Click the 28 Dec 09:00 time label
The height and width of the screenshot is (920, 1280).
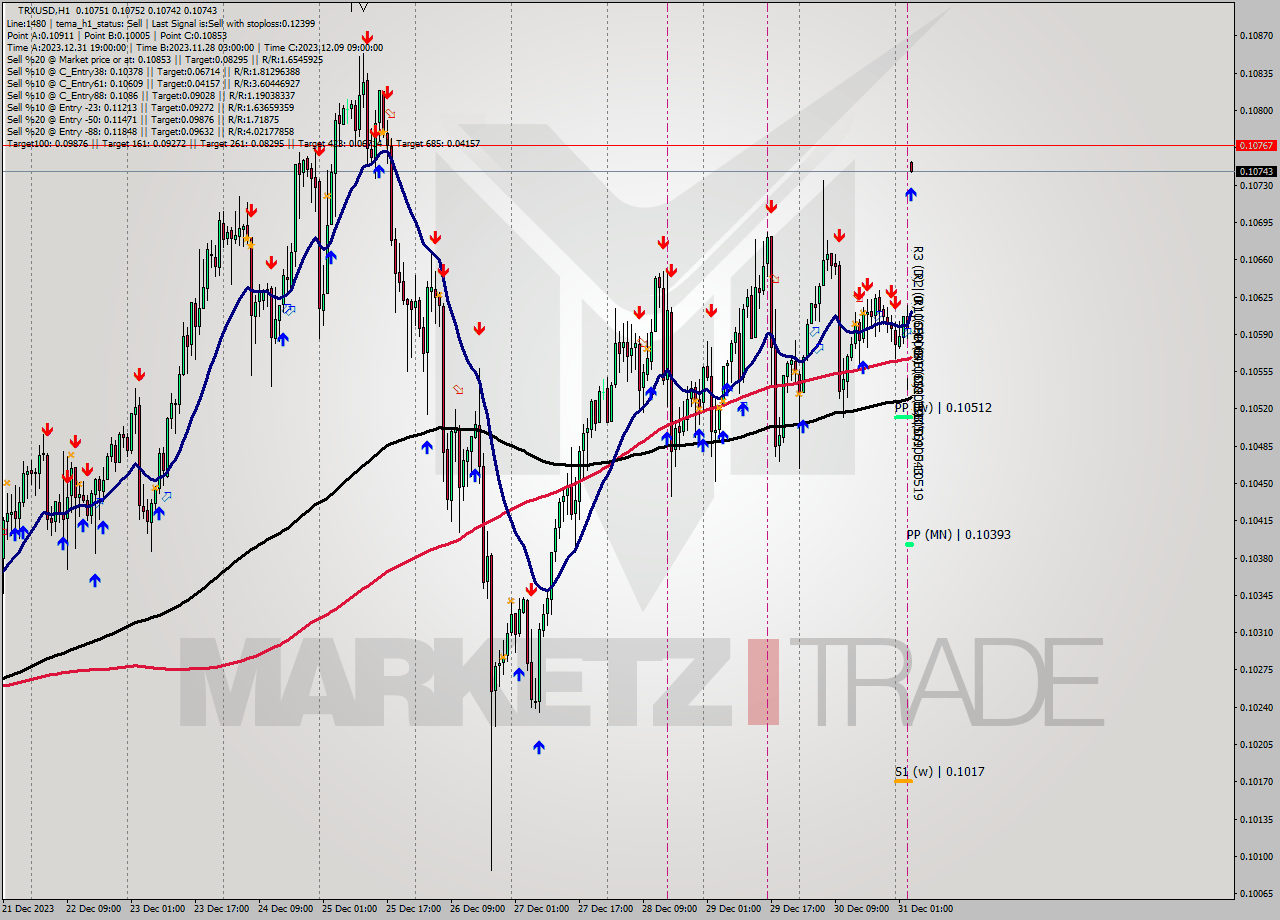click(669, 909)
